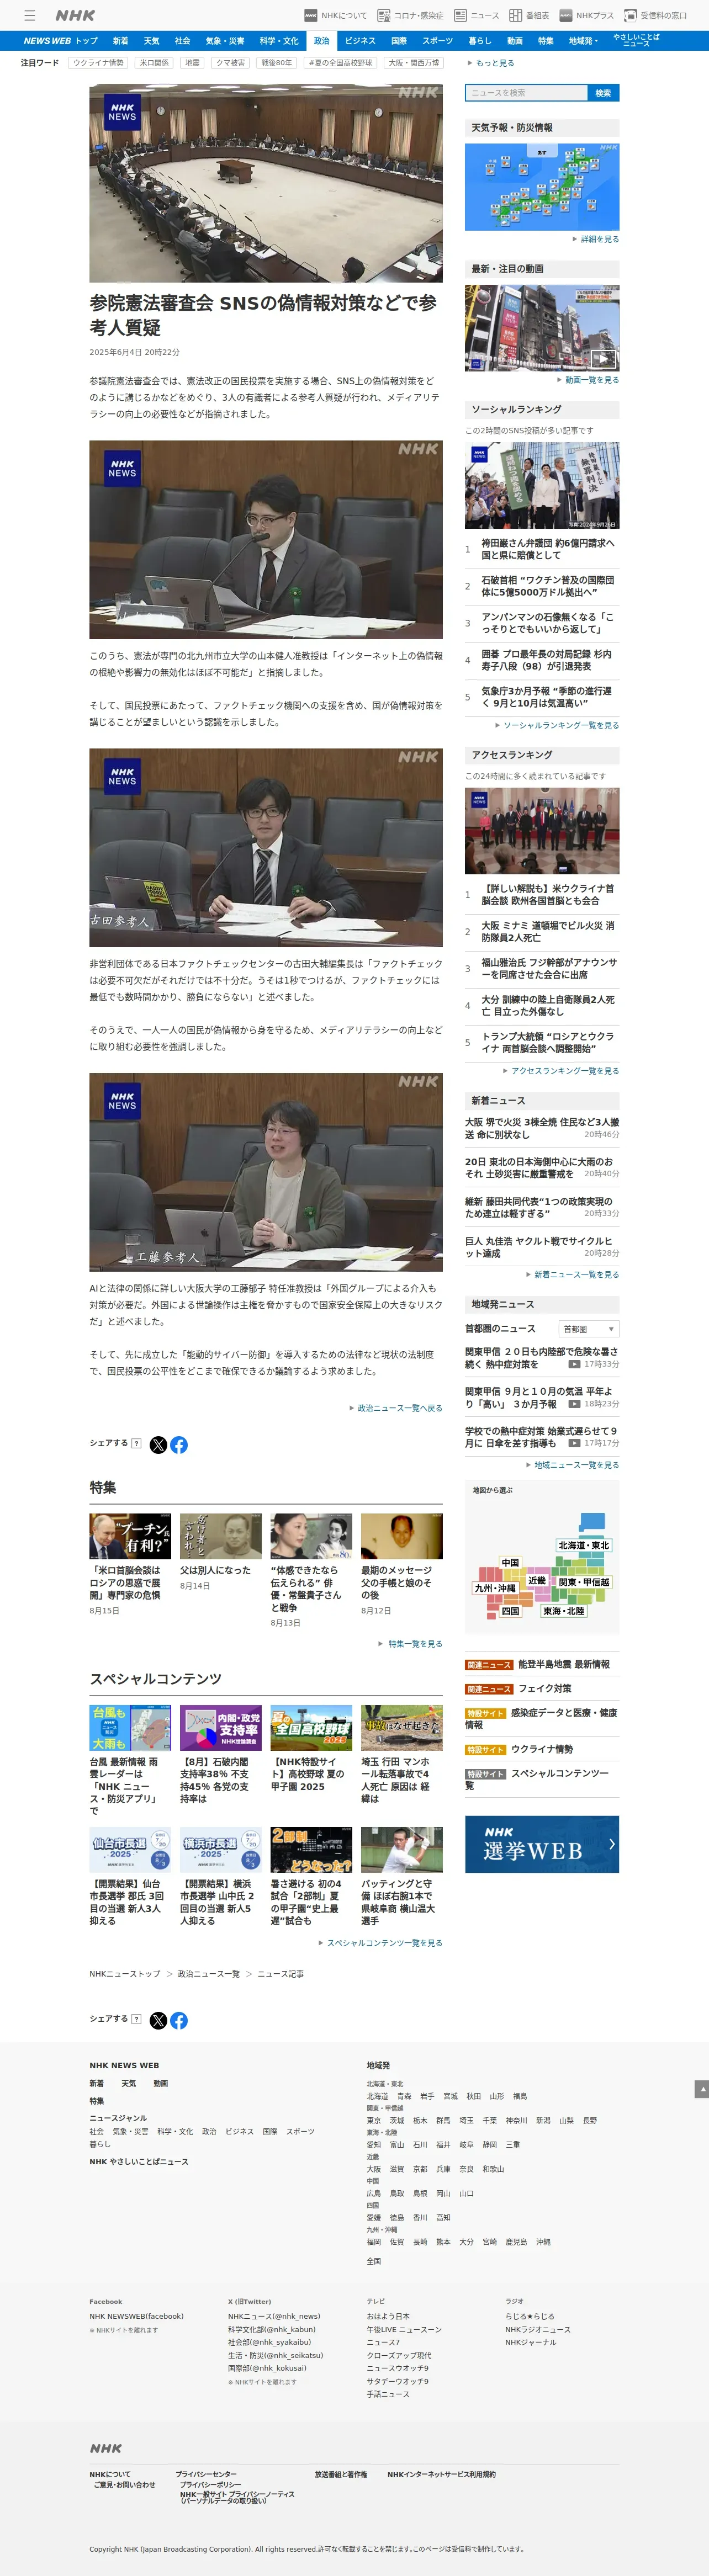
Task: Open the 選挙WEB banner
Action: click(x=542, y=1844)
